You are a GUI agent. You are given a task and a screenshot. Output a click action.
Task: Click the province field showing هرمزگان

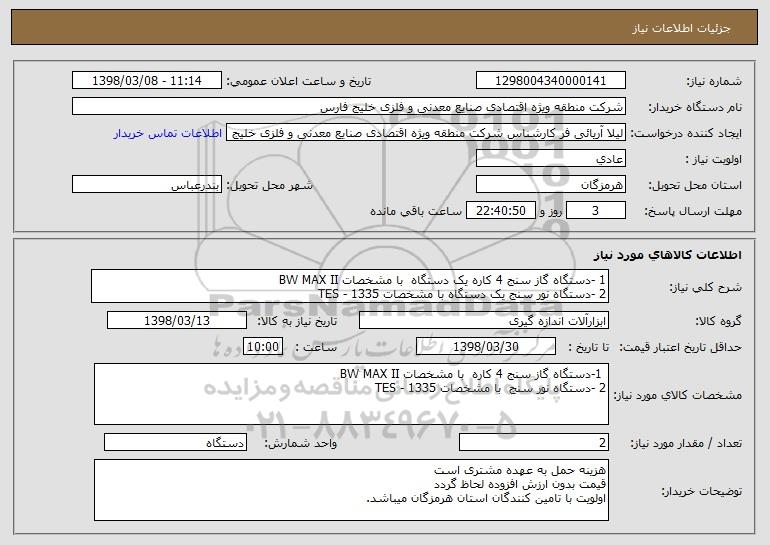click(550, 185)
